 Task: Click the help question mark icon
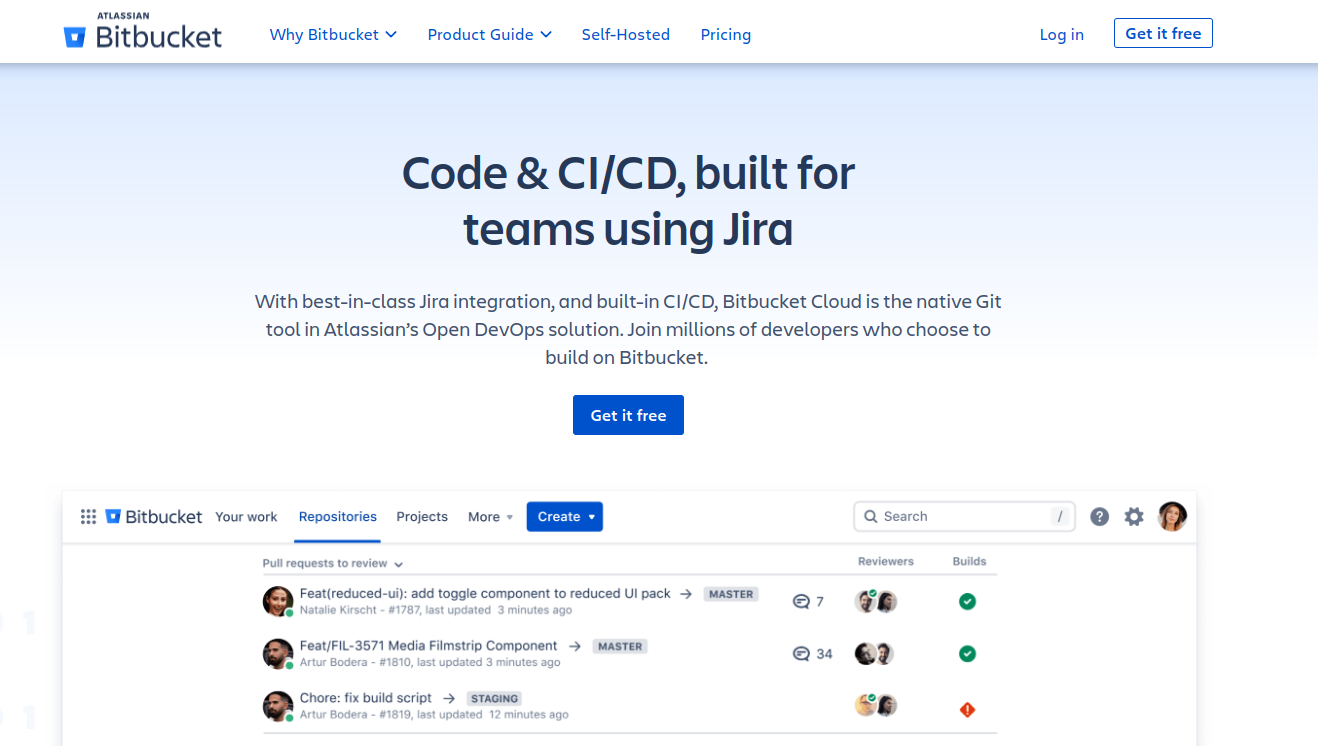pos(1099,517)
